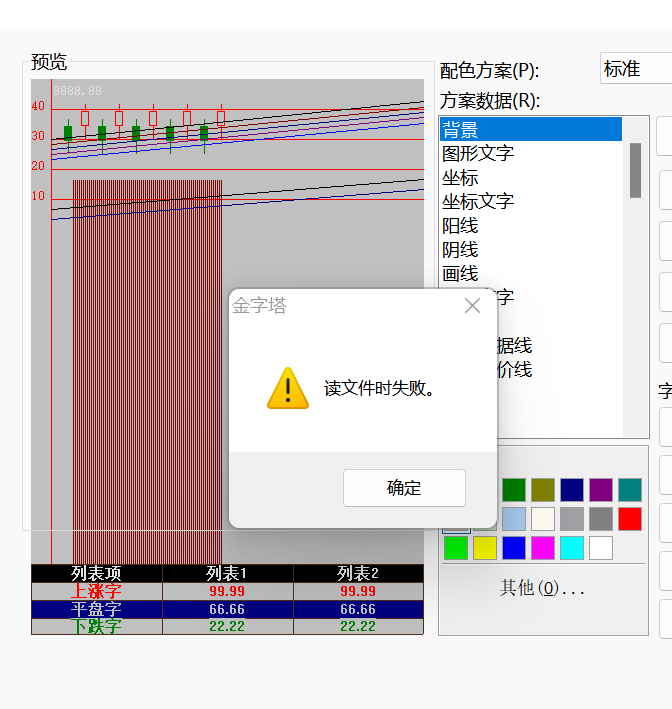Pick the red color swatch
The image size is (672, 709).
pos(630,519)
